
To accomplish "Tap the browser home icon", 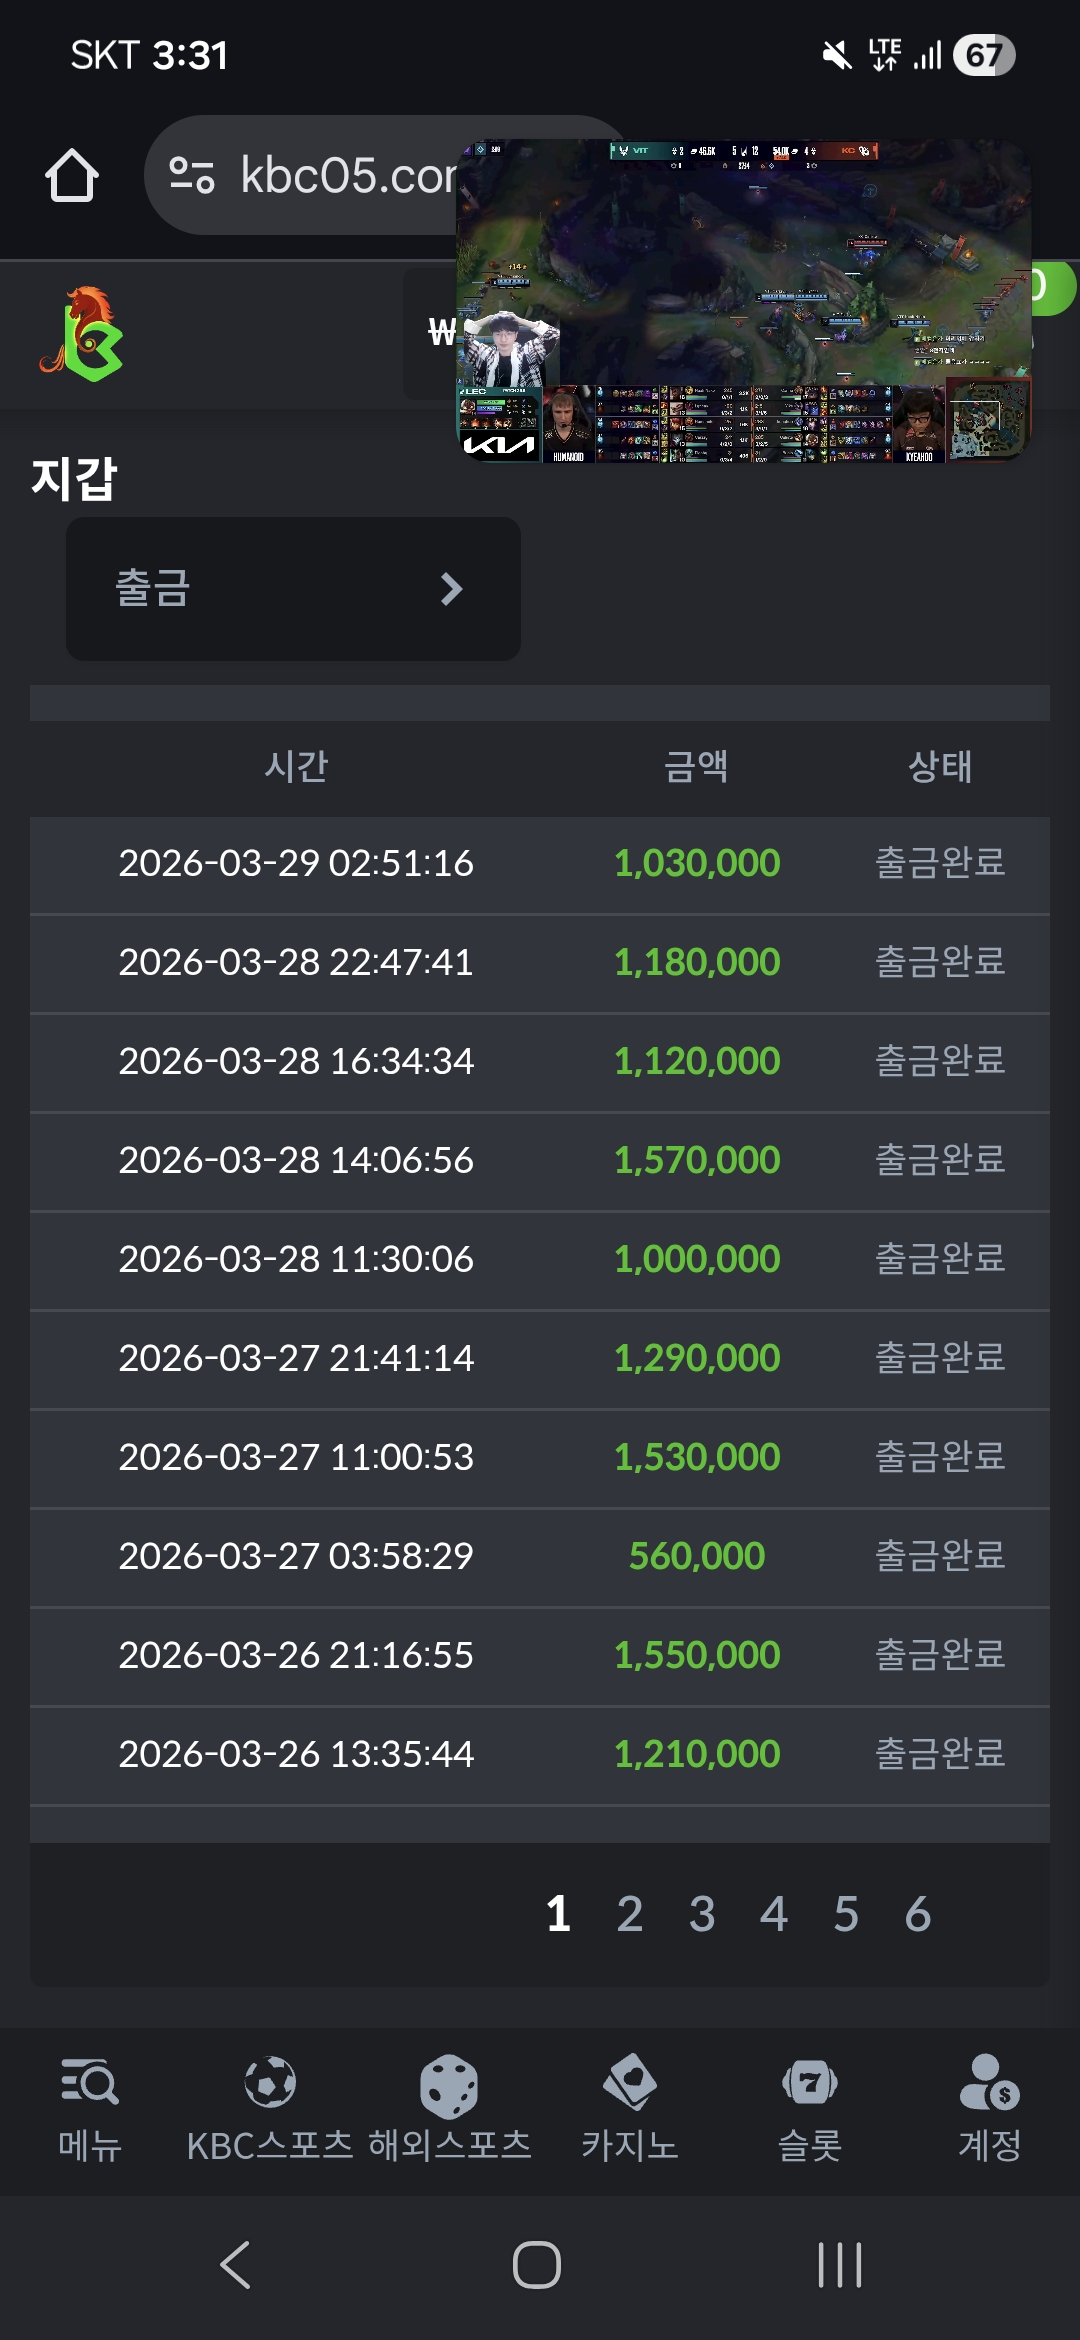I will [72, 176].
